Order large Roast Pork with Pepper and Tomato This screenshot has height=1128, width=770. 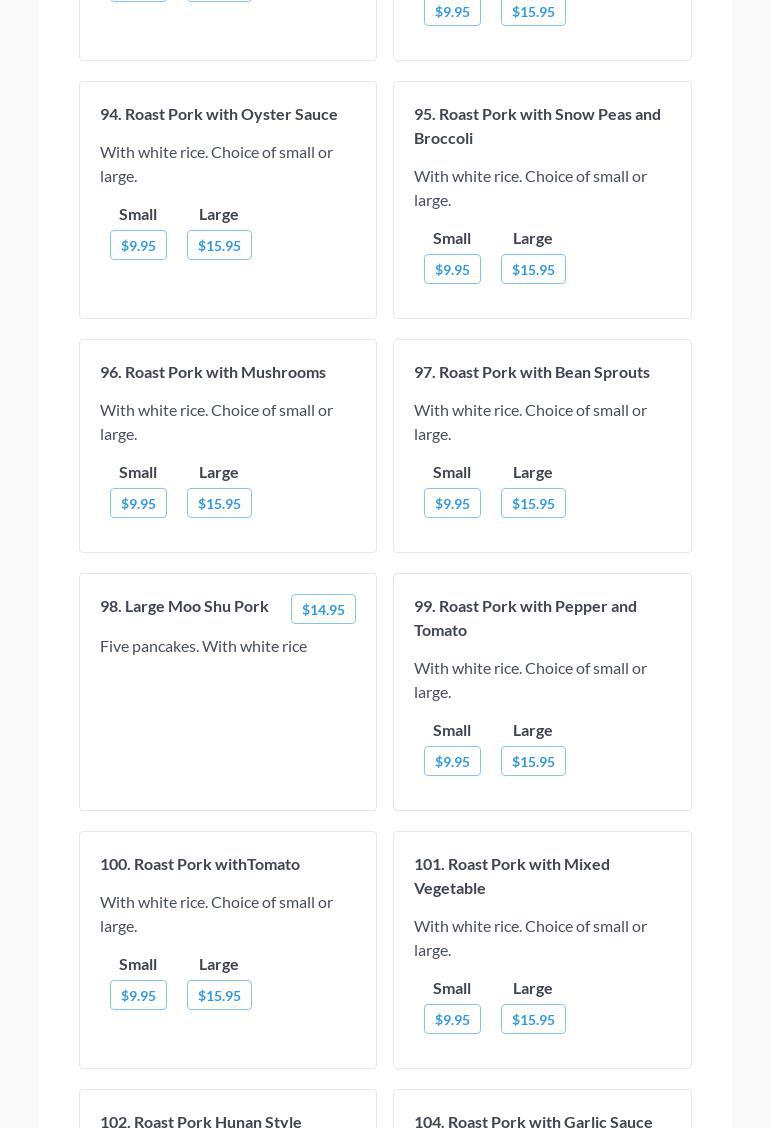533,761
